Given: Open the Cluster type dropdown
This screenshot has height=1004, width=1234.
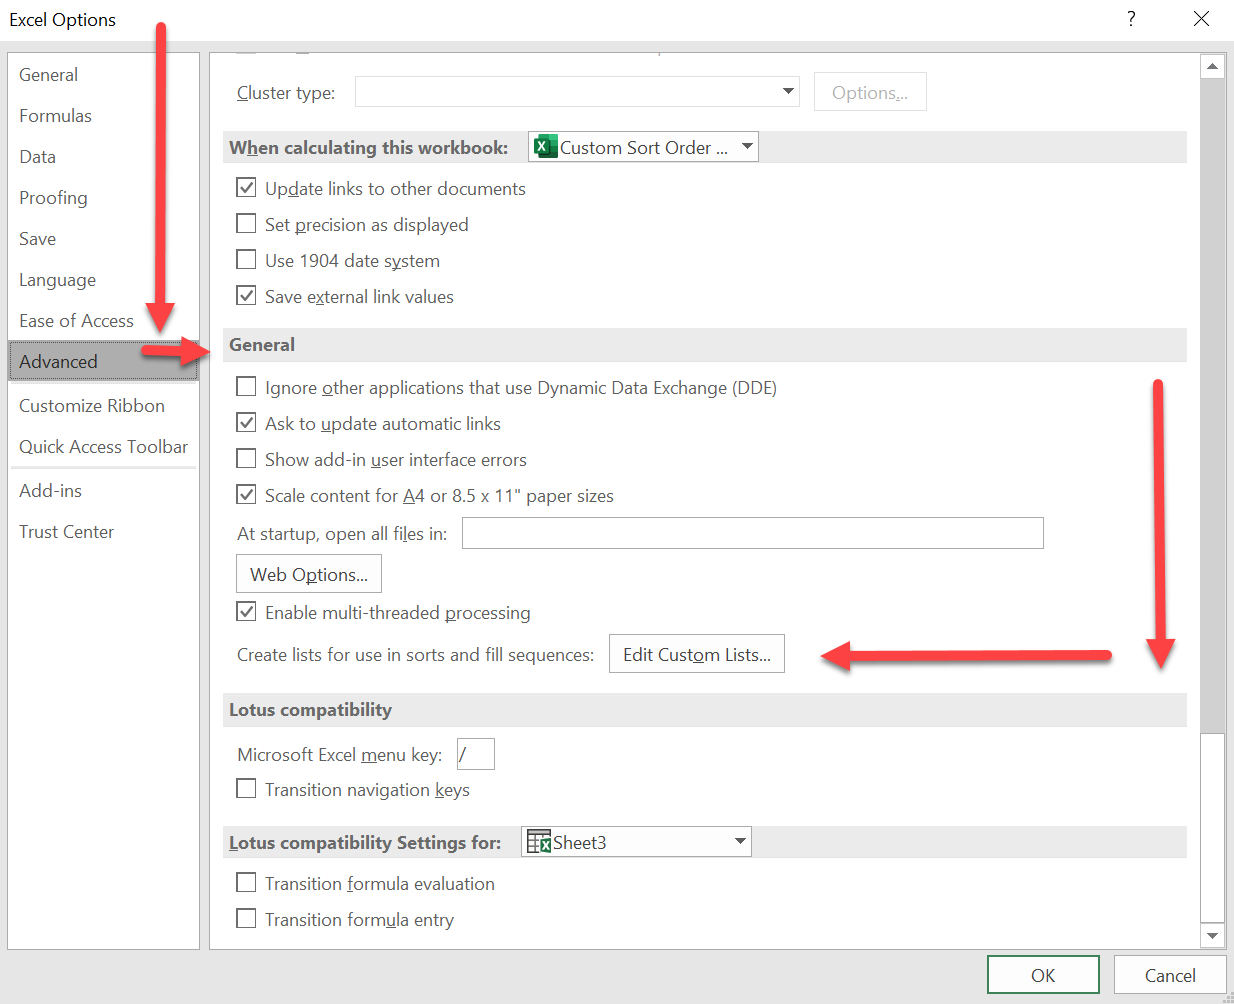Looking at the screenshot, I should (x=788, y=91).
